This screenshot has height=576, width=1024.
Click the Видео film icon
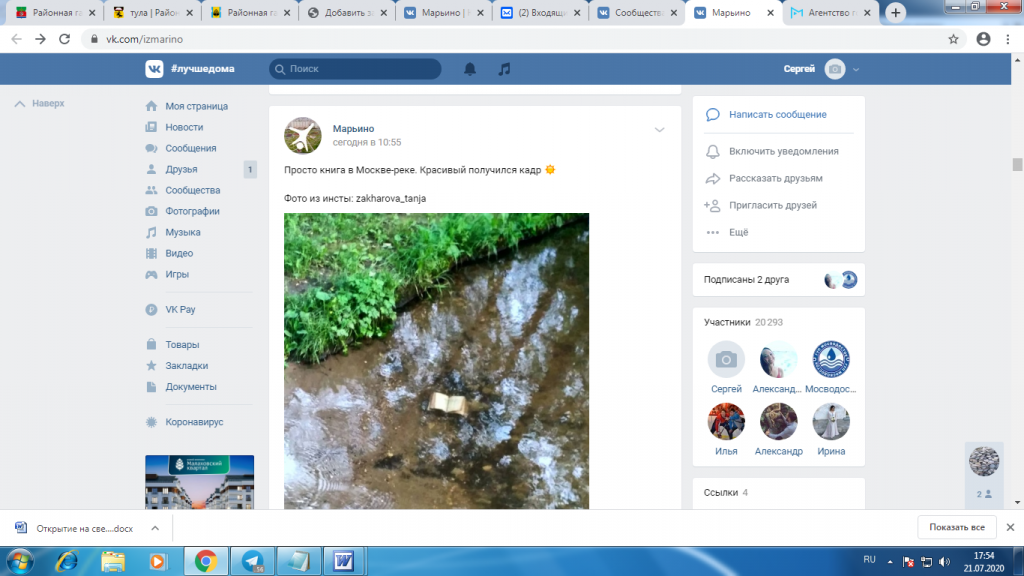click(x=152, y=253)
